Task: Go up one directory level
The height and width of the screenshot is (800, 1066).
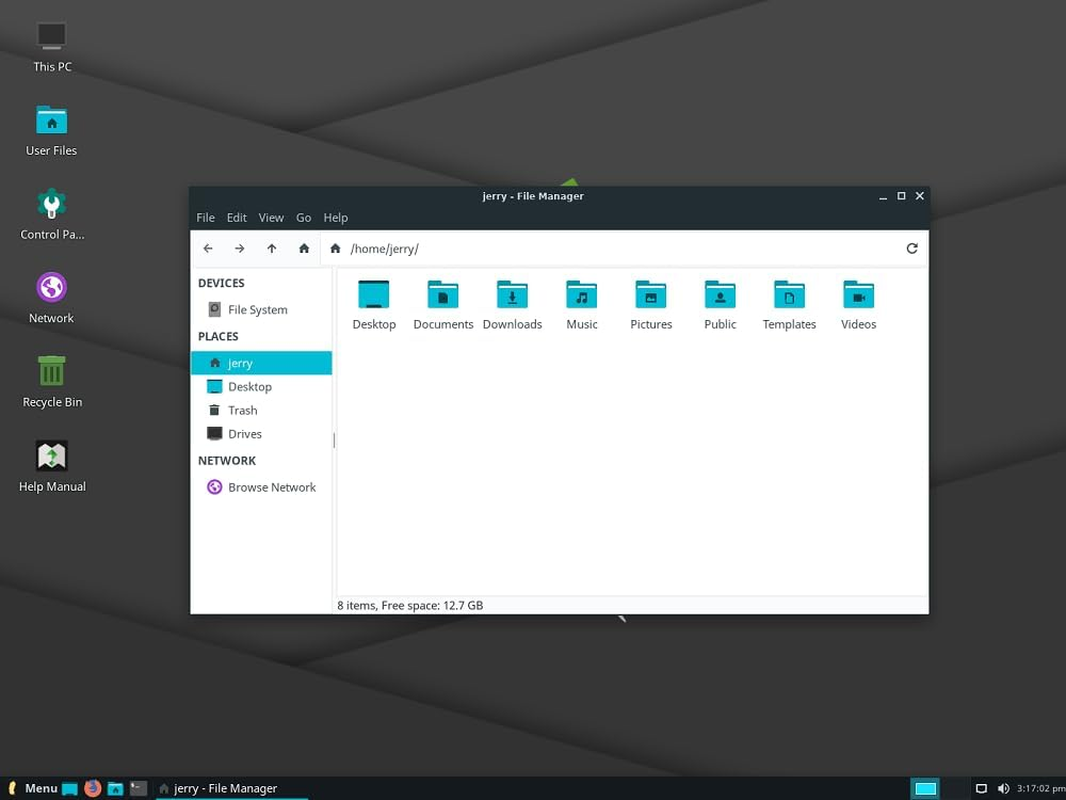Action: coord(271,248)
